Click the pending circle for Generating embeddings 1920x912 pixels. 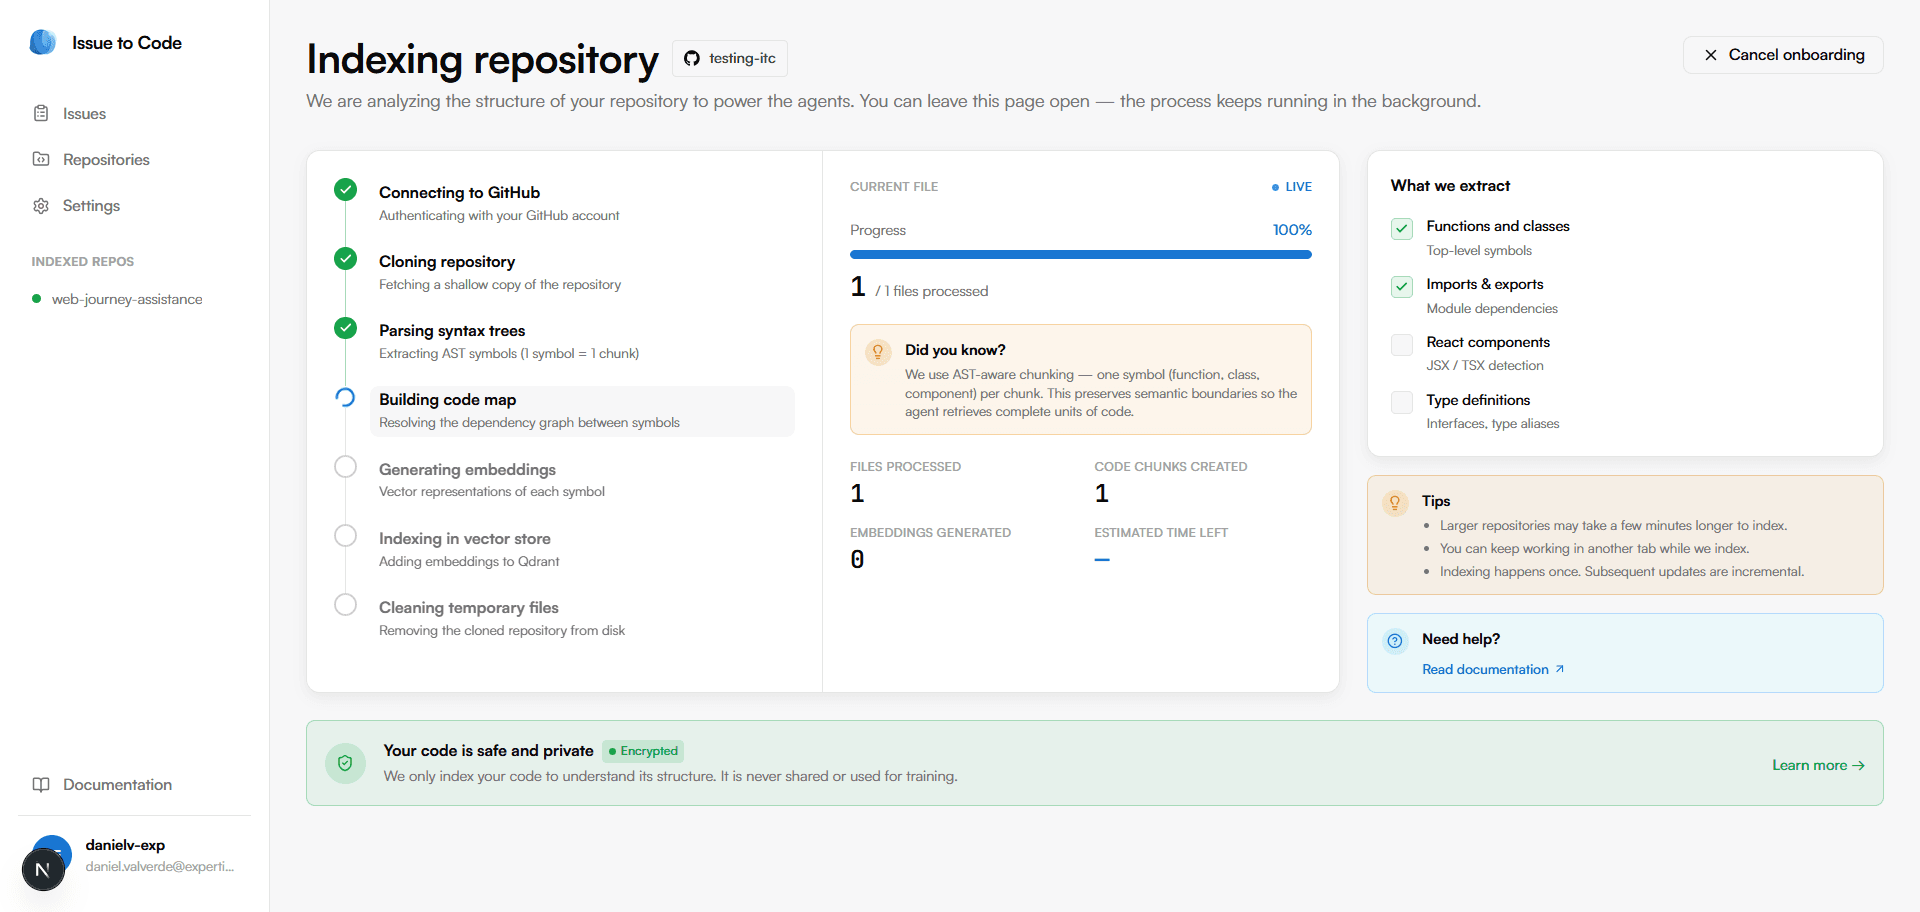click(x=345, y=466)
